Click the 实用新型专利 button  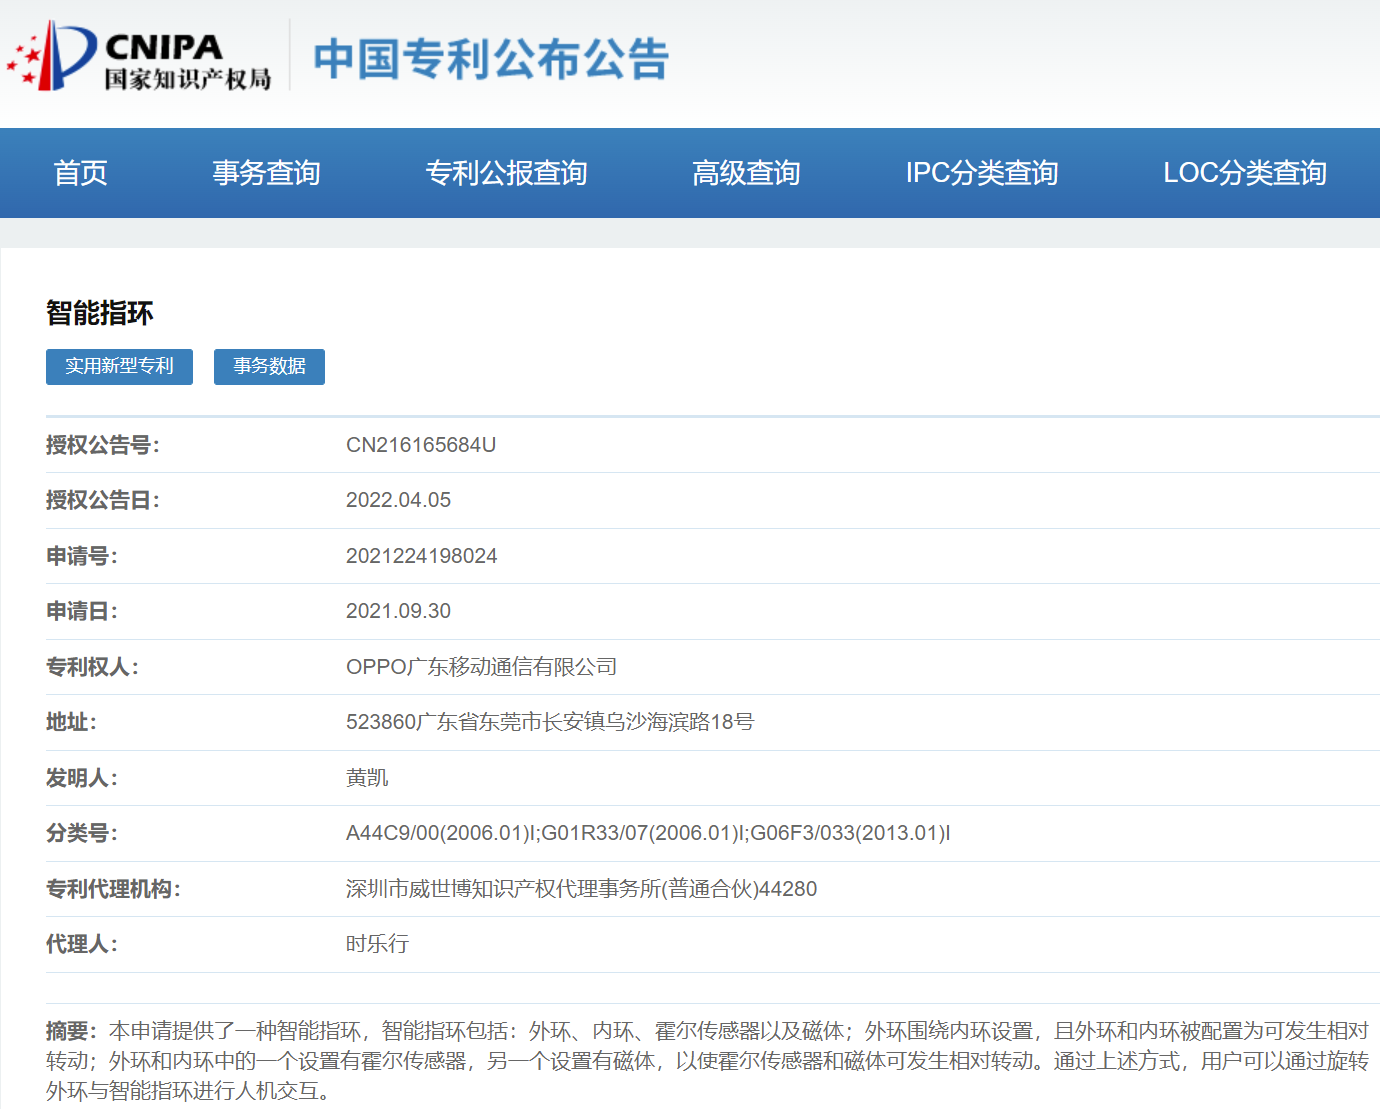coord(119,367)
